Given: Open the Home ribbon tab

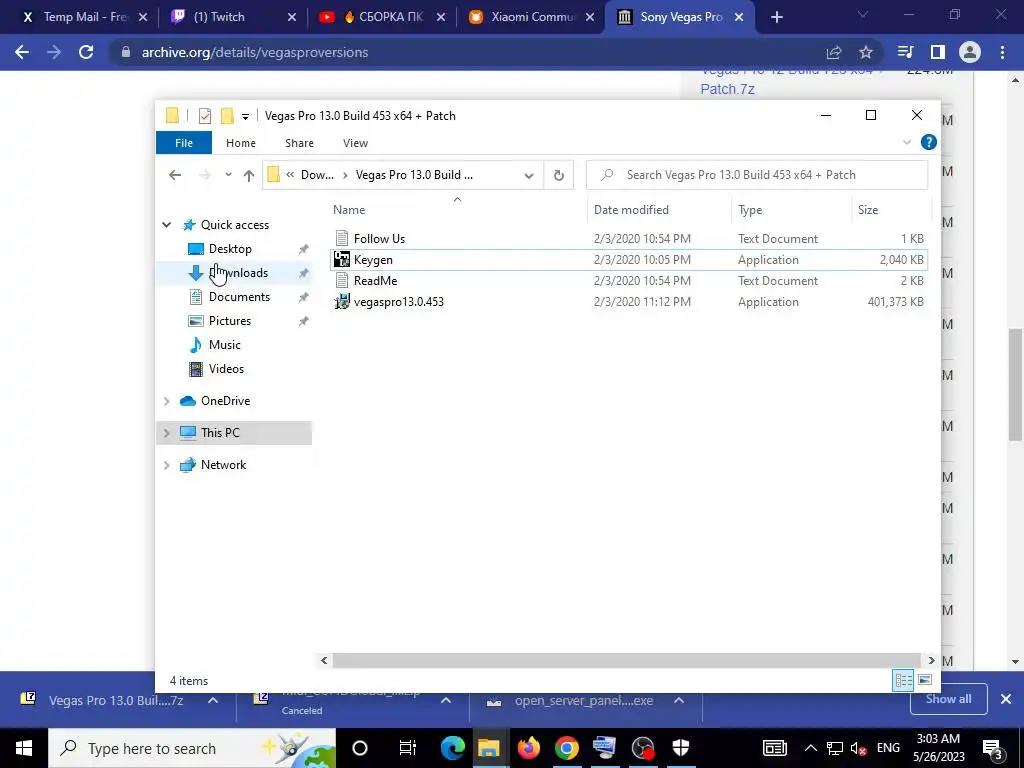Looking at the screenshot, I should coord(240,142).
